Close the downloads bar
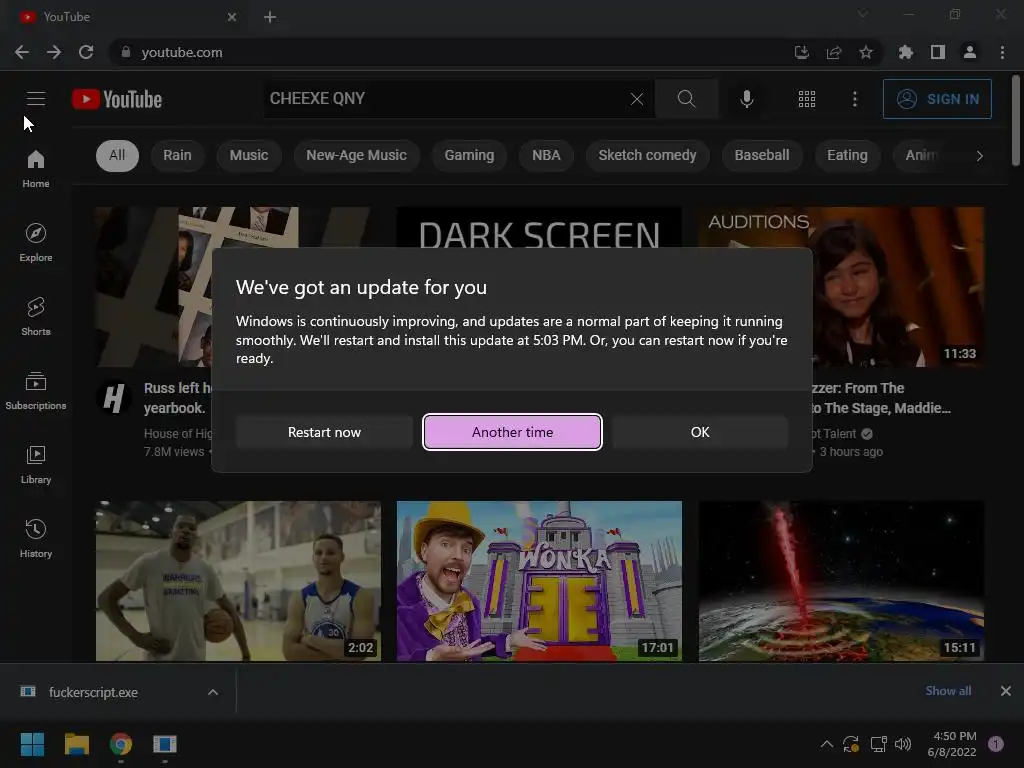Viewport: 1024px width, 768px height. click(1006, 691)
